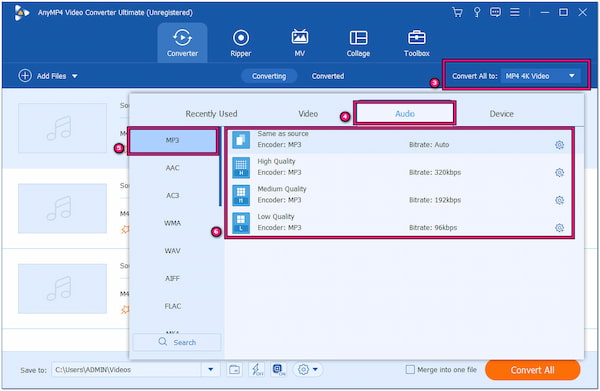Screen dimensions: 600x391
Task: Open settings gear for High Quality MP3
Action: point(559,173)
